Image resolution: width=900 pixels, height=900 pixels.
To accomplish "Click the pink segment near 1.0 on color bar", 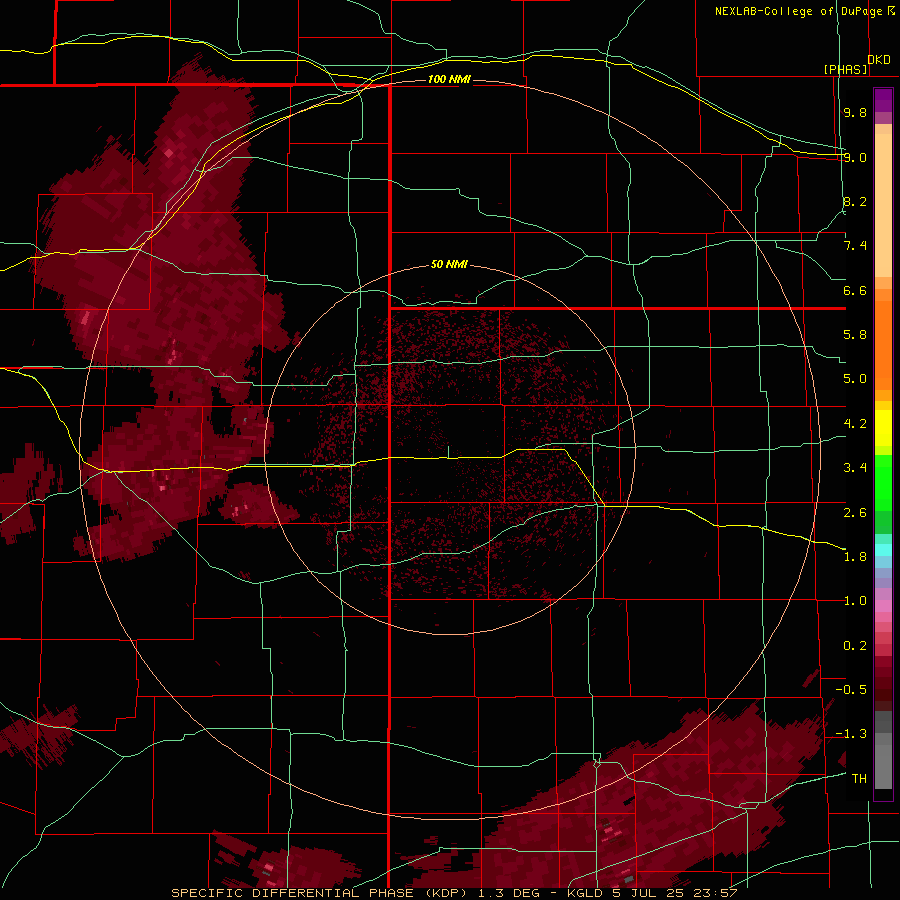I will click(883, 606).
